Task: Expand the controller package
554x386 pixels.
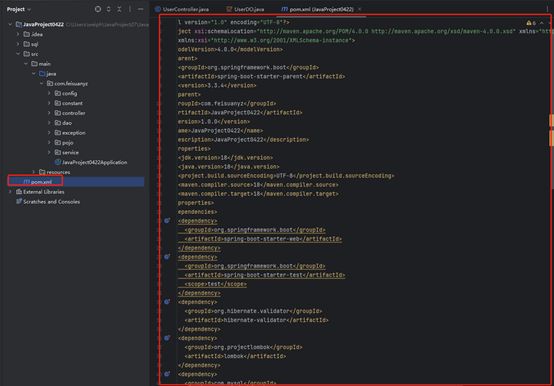Action: coord(49,113)
